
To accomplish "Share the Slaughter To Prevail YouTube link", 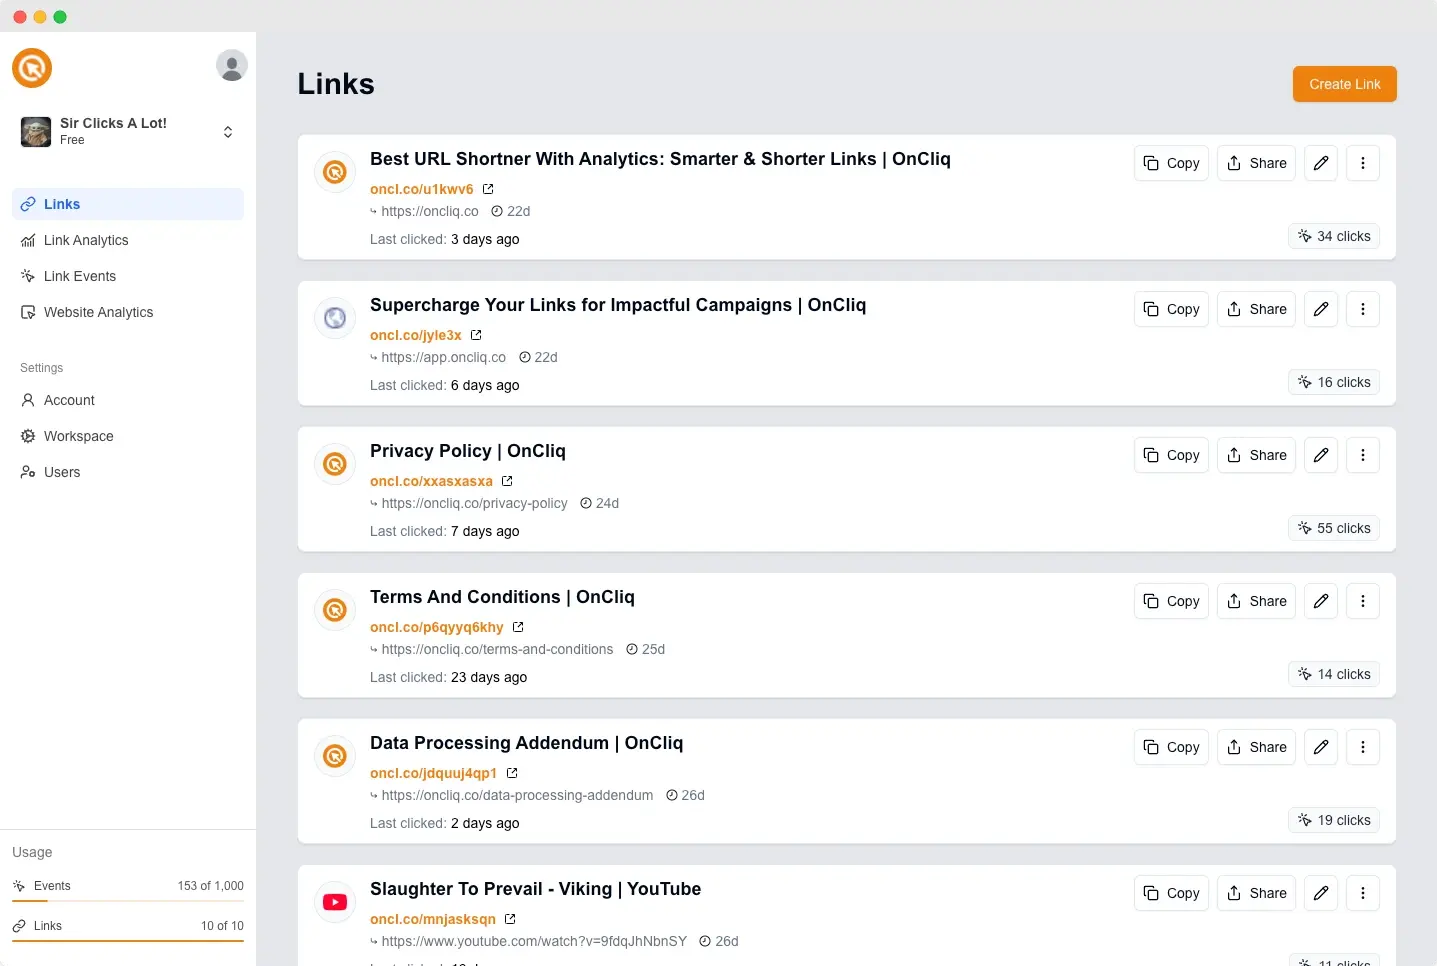I will point(1256,893).
